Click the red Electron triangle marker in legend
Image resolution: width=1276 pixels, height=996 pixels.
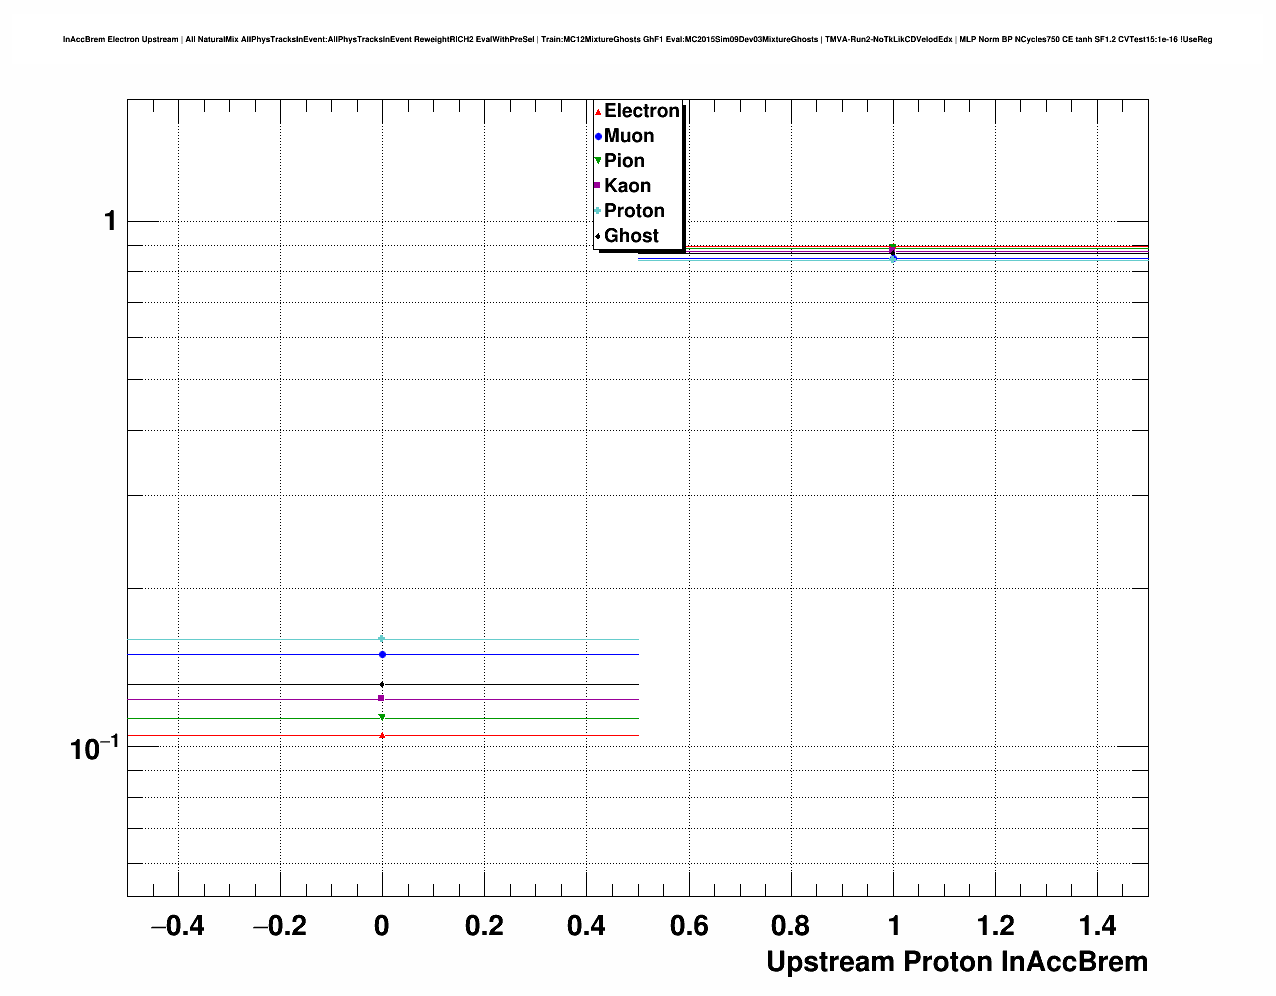click(x=598, y=112)
